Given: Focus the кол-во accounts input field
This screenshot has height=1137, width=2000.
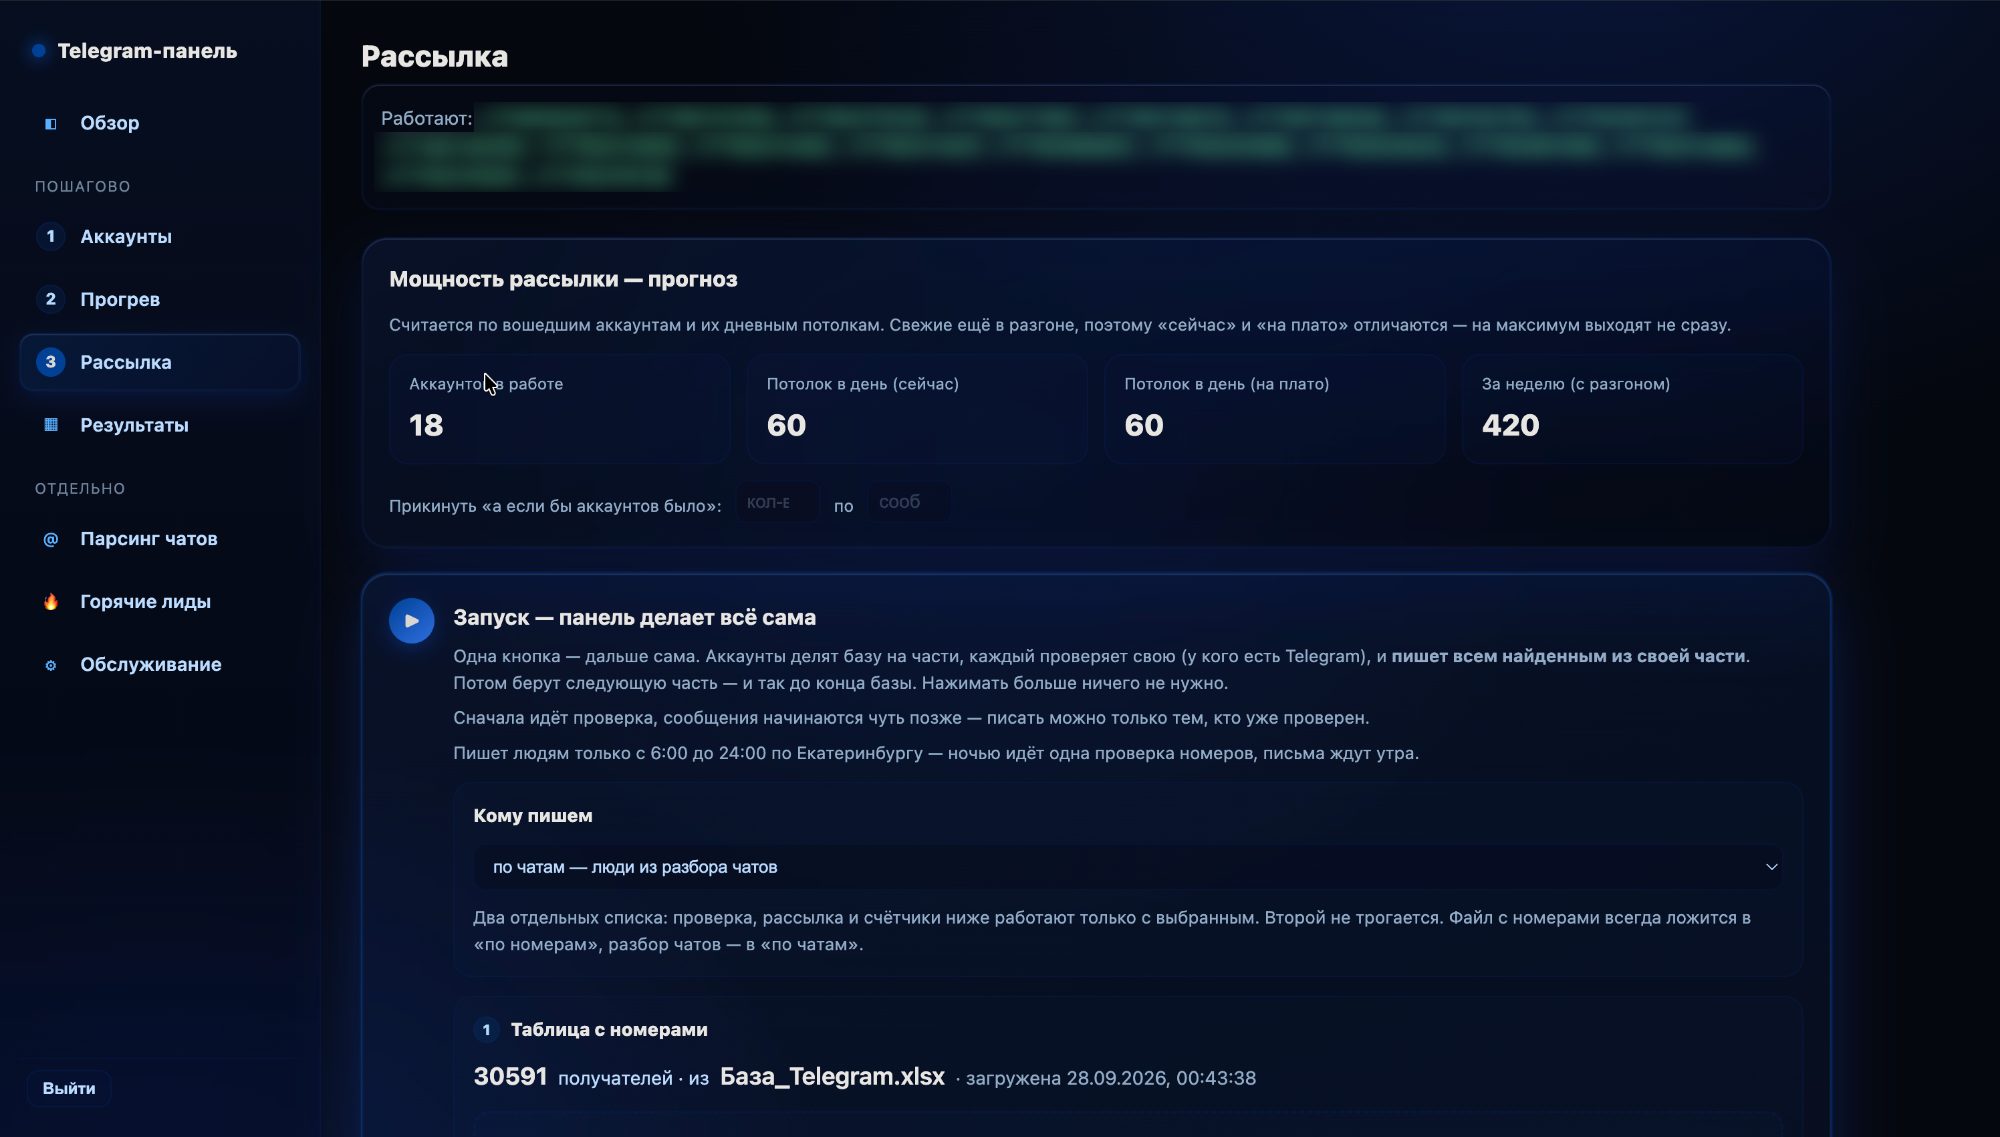Looking at the screenshot, I should pyautogui.click(x=778, y=502).
